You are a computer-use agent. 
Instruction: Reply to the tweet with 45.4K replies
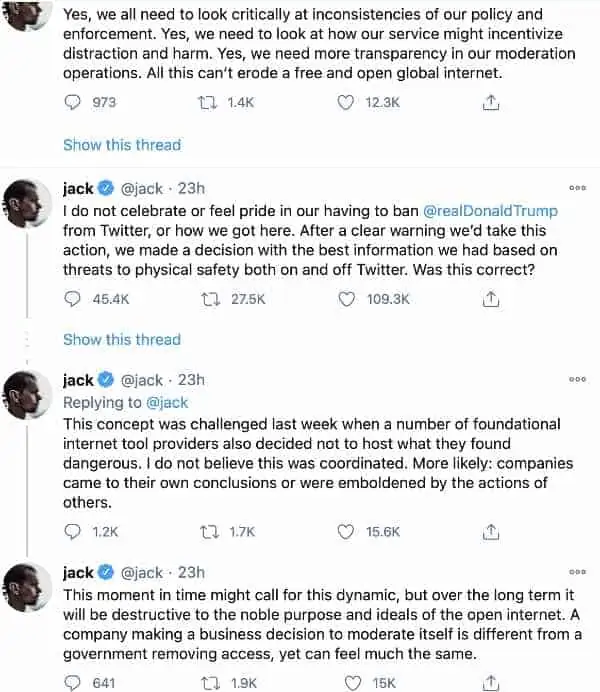[72, 299]
